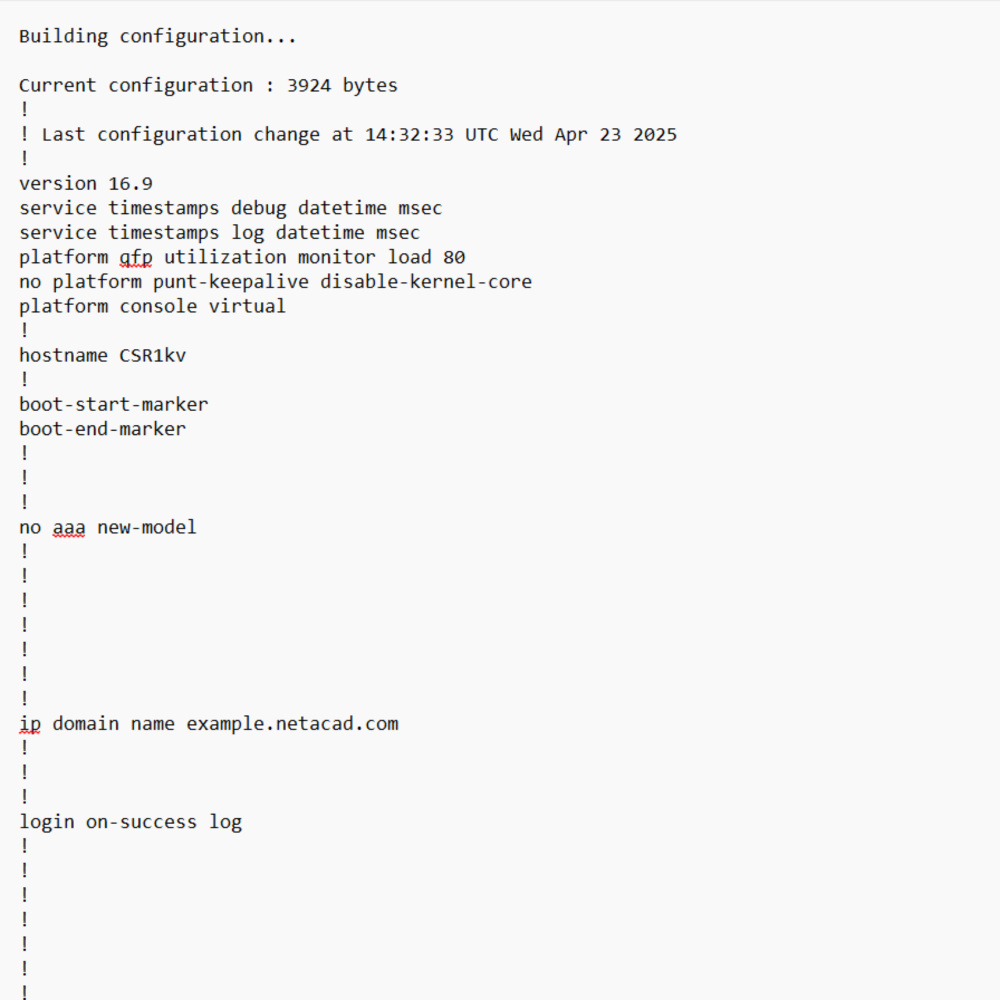Viewport: 1000px width, 1000px height.
Task: Click the underlined word 'aaa'
Action: tap(69, 528)
